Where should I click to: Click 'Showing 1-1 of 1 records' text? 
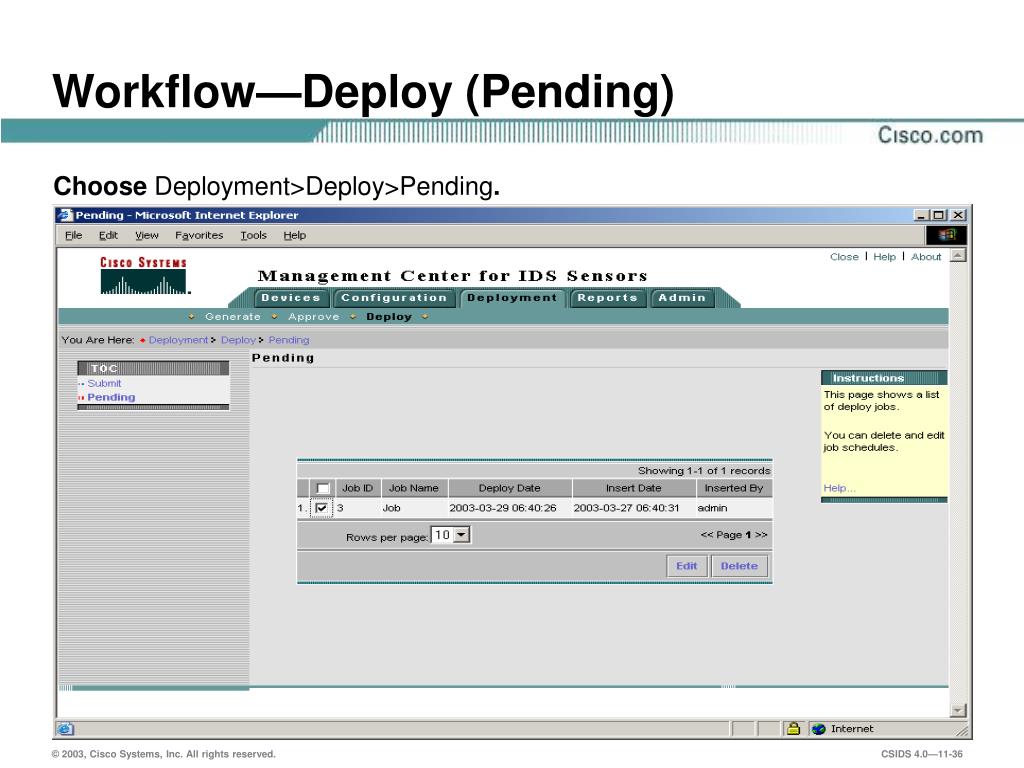[x=704, y=471]
